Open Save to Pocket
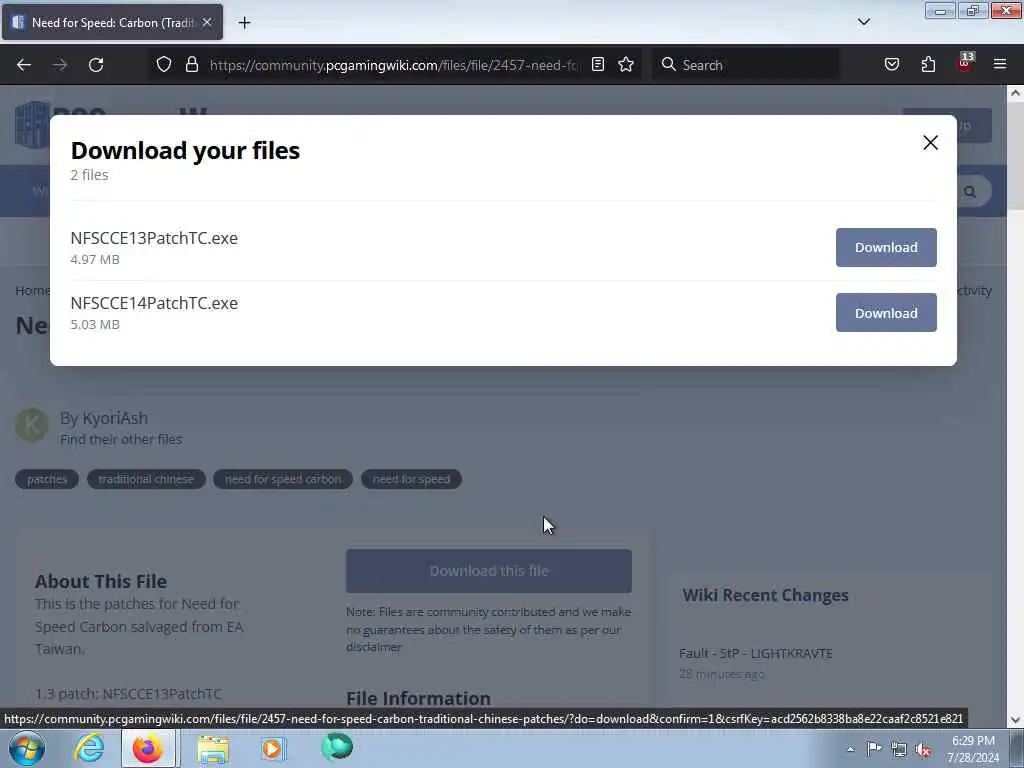 click(x=891, y=64)
